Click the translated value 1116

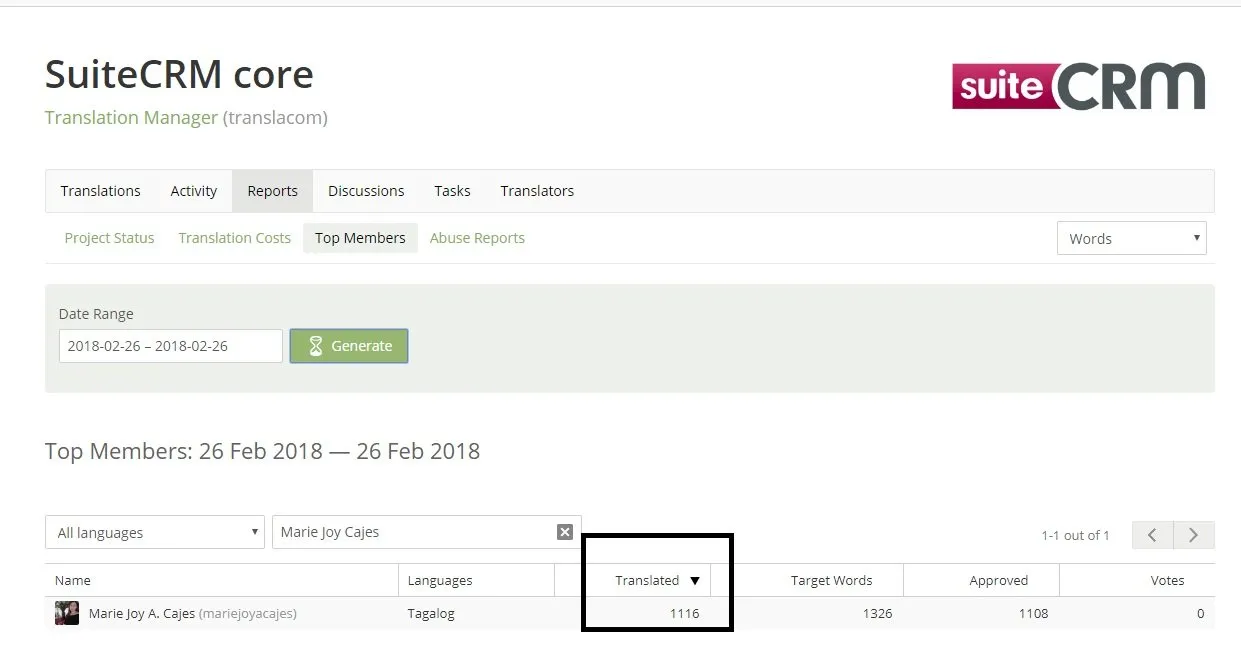[684, 613]
